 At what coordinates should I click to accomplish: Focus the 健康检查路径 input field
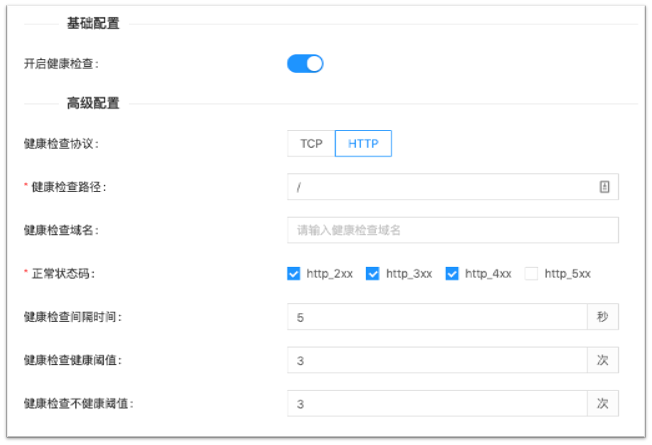click(x=440, y=187)
